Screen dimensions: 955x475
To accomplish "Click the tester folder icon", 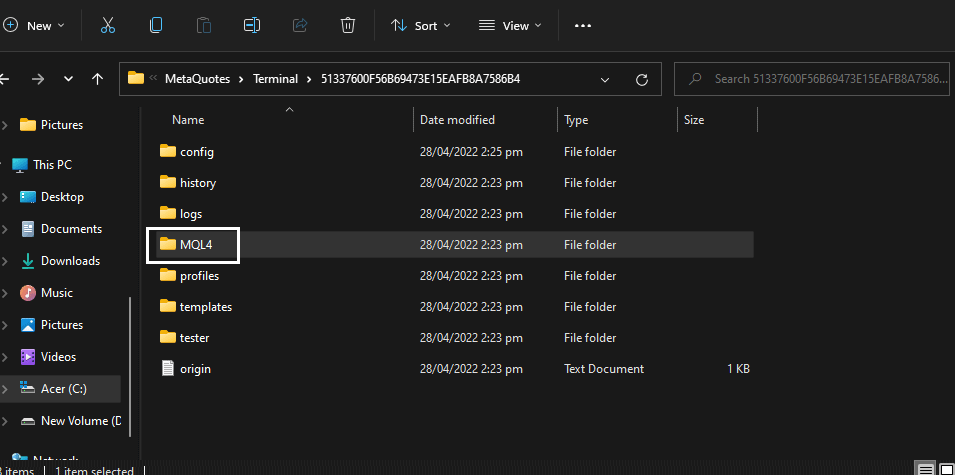I will coord(167,337).
